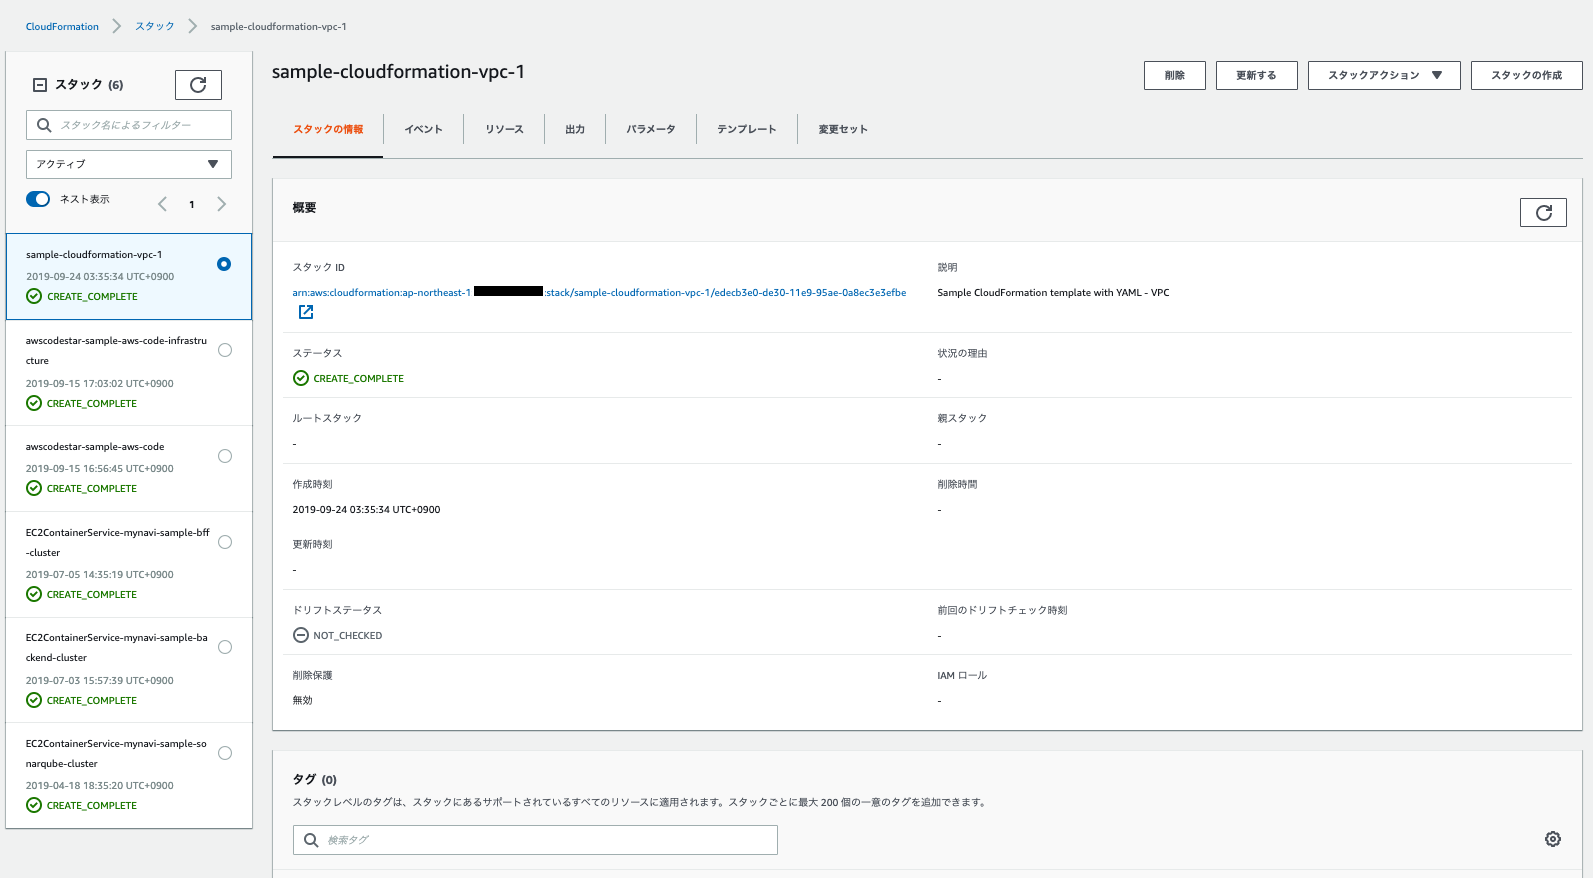Switch to the リソース tab
Image resolution: width=1593 pixels, height=878 pixels.
(504, 130)
